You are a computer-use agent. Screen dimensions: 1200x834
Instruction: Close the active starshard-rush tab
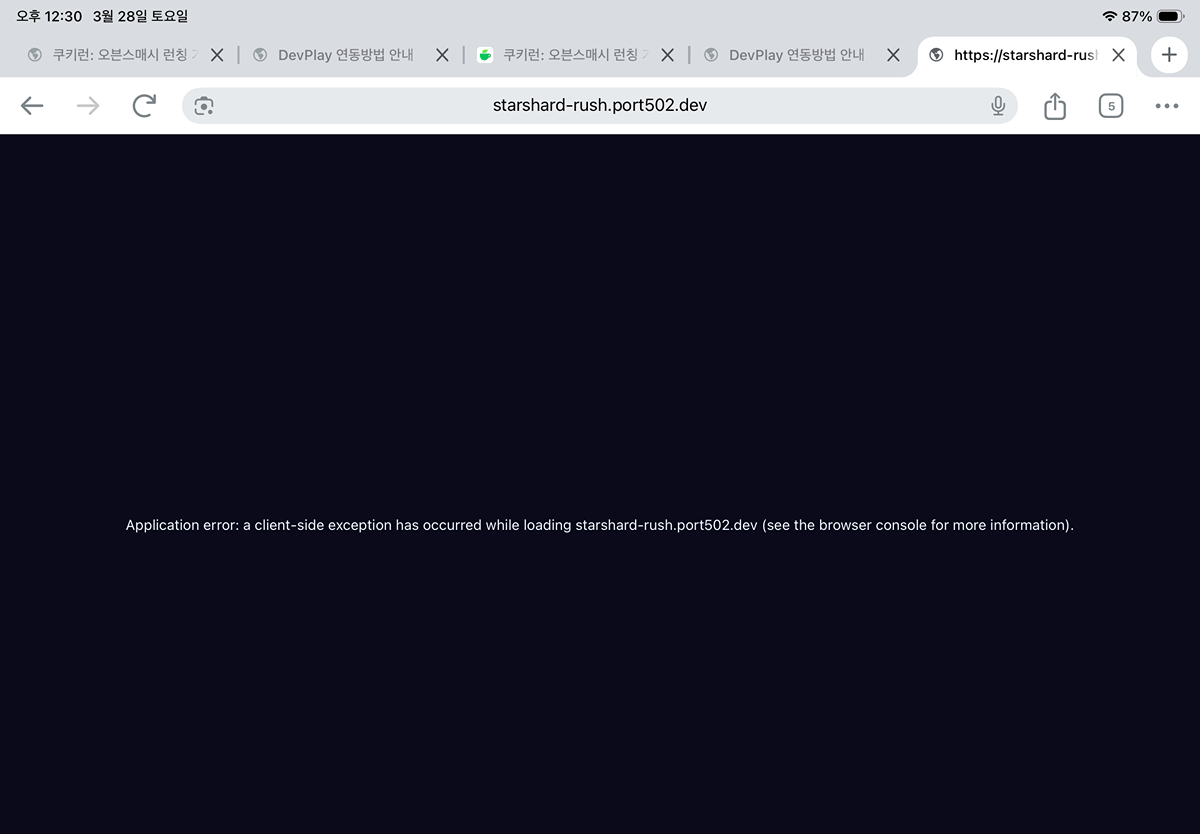coord(1118,55)
